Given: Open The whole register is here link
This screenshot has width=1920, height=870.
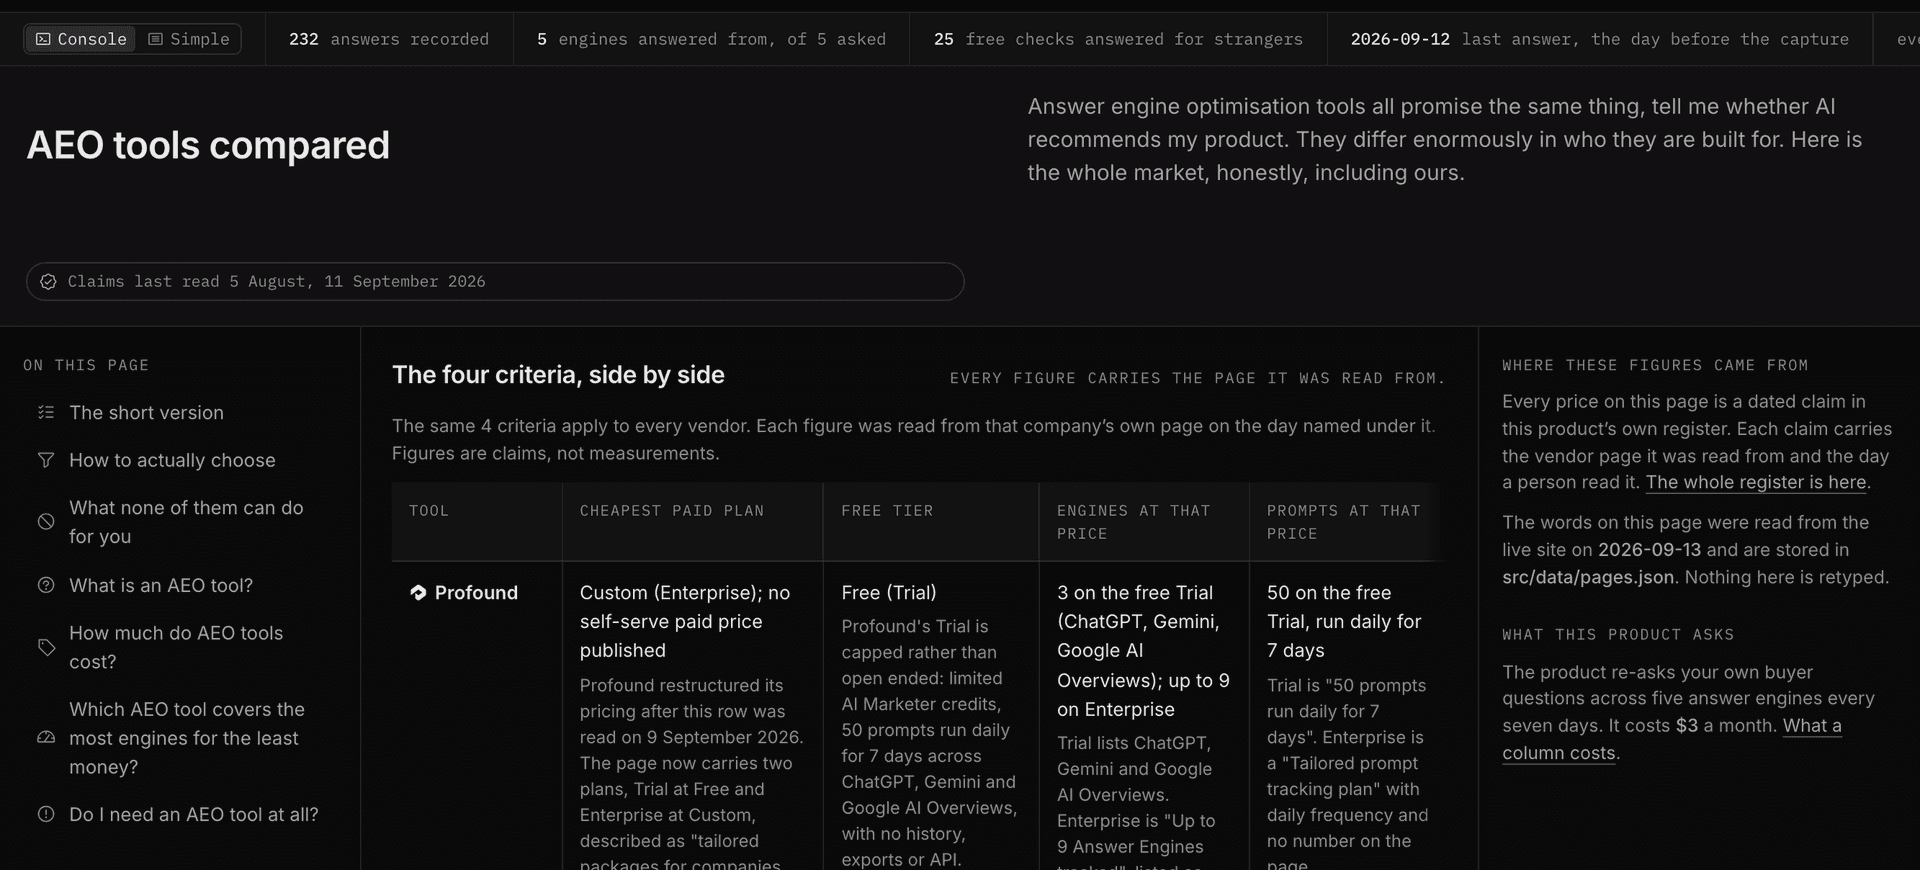Looking at the screenshot, I should click(x=1756, y=482).
